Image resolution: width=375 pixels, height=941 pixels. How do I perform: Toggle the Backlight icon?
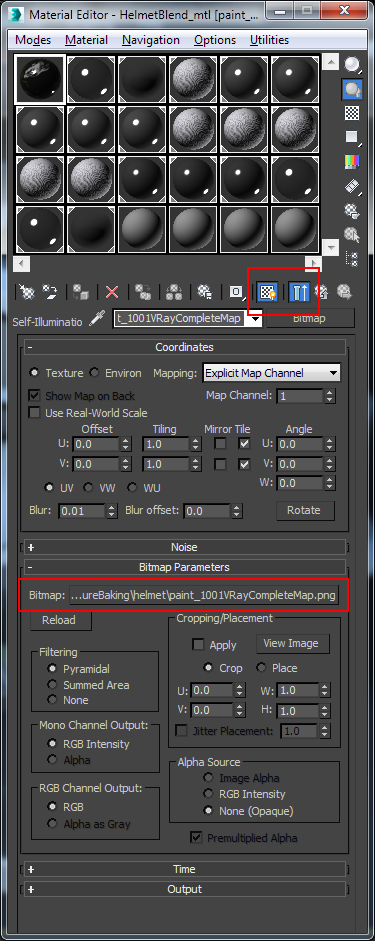[352, 89]
